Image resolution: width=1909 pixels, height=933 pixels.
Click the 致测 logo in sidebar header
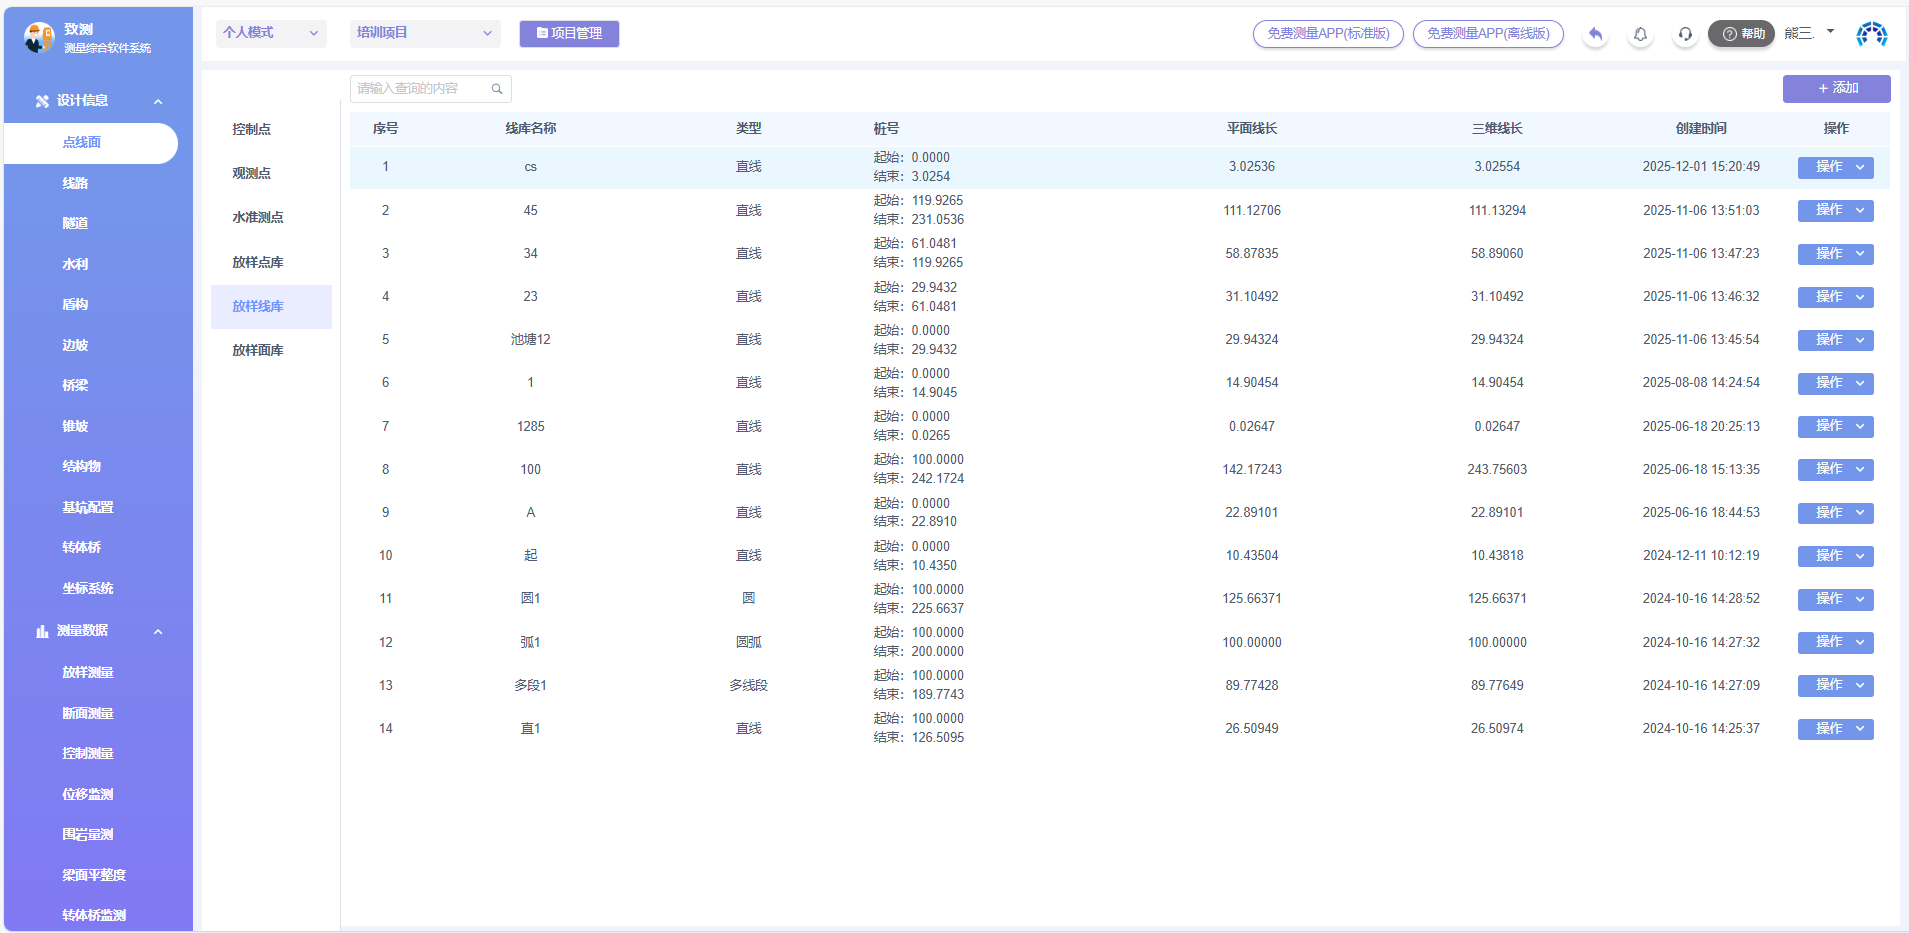39,38
